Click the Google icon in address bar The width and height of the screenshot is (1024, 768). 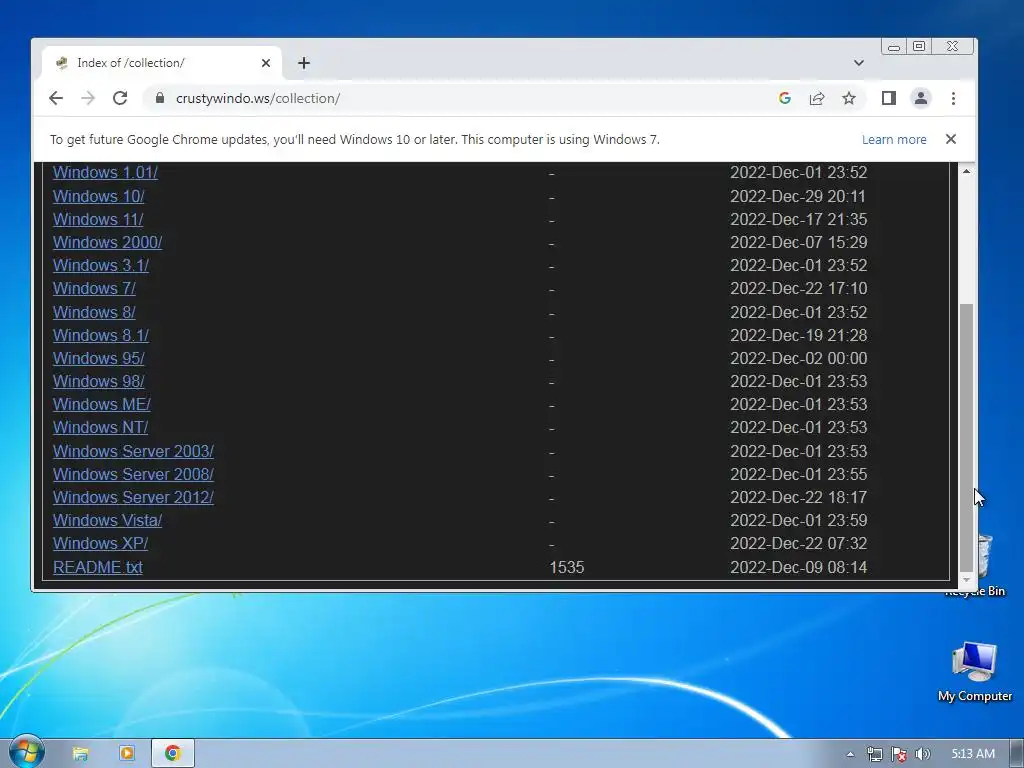point(785,98)
